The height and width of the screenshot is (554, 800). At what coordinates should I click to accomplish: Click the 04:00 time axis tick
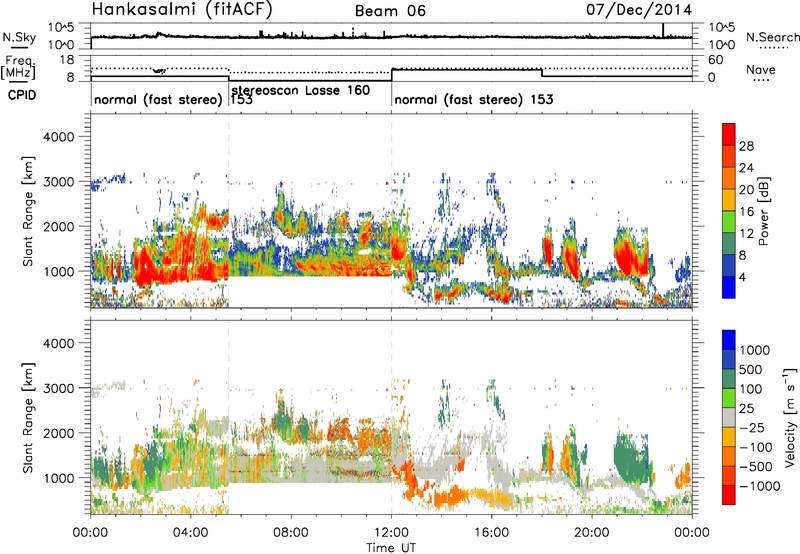(x=190, y=533)
